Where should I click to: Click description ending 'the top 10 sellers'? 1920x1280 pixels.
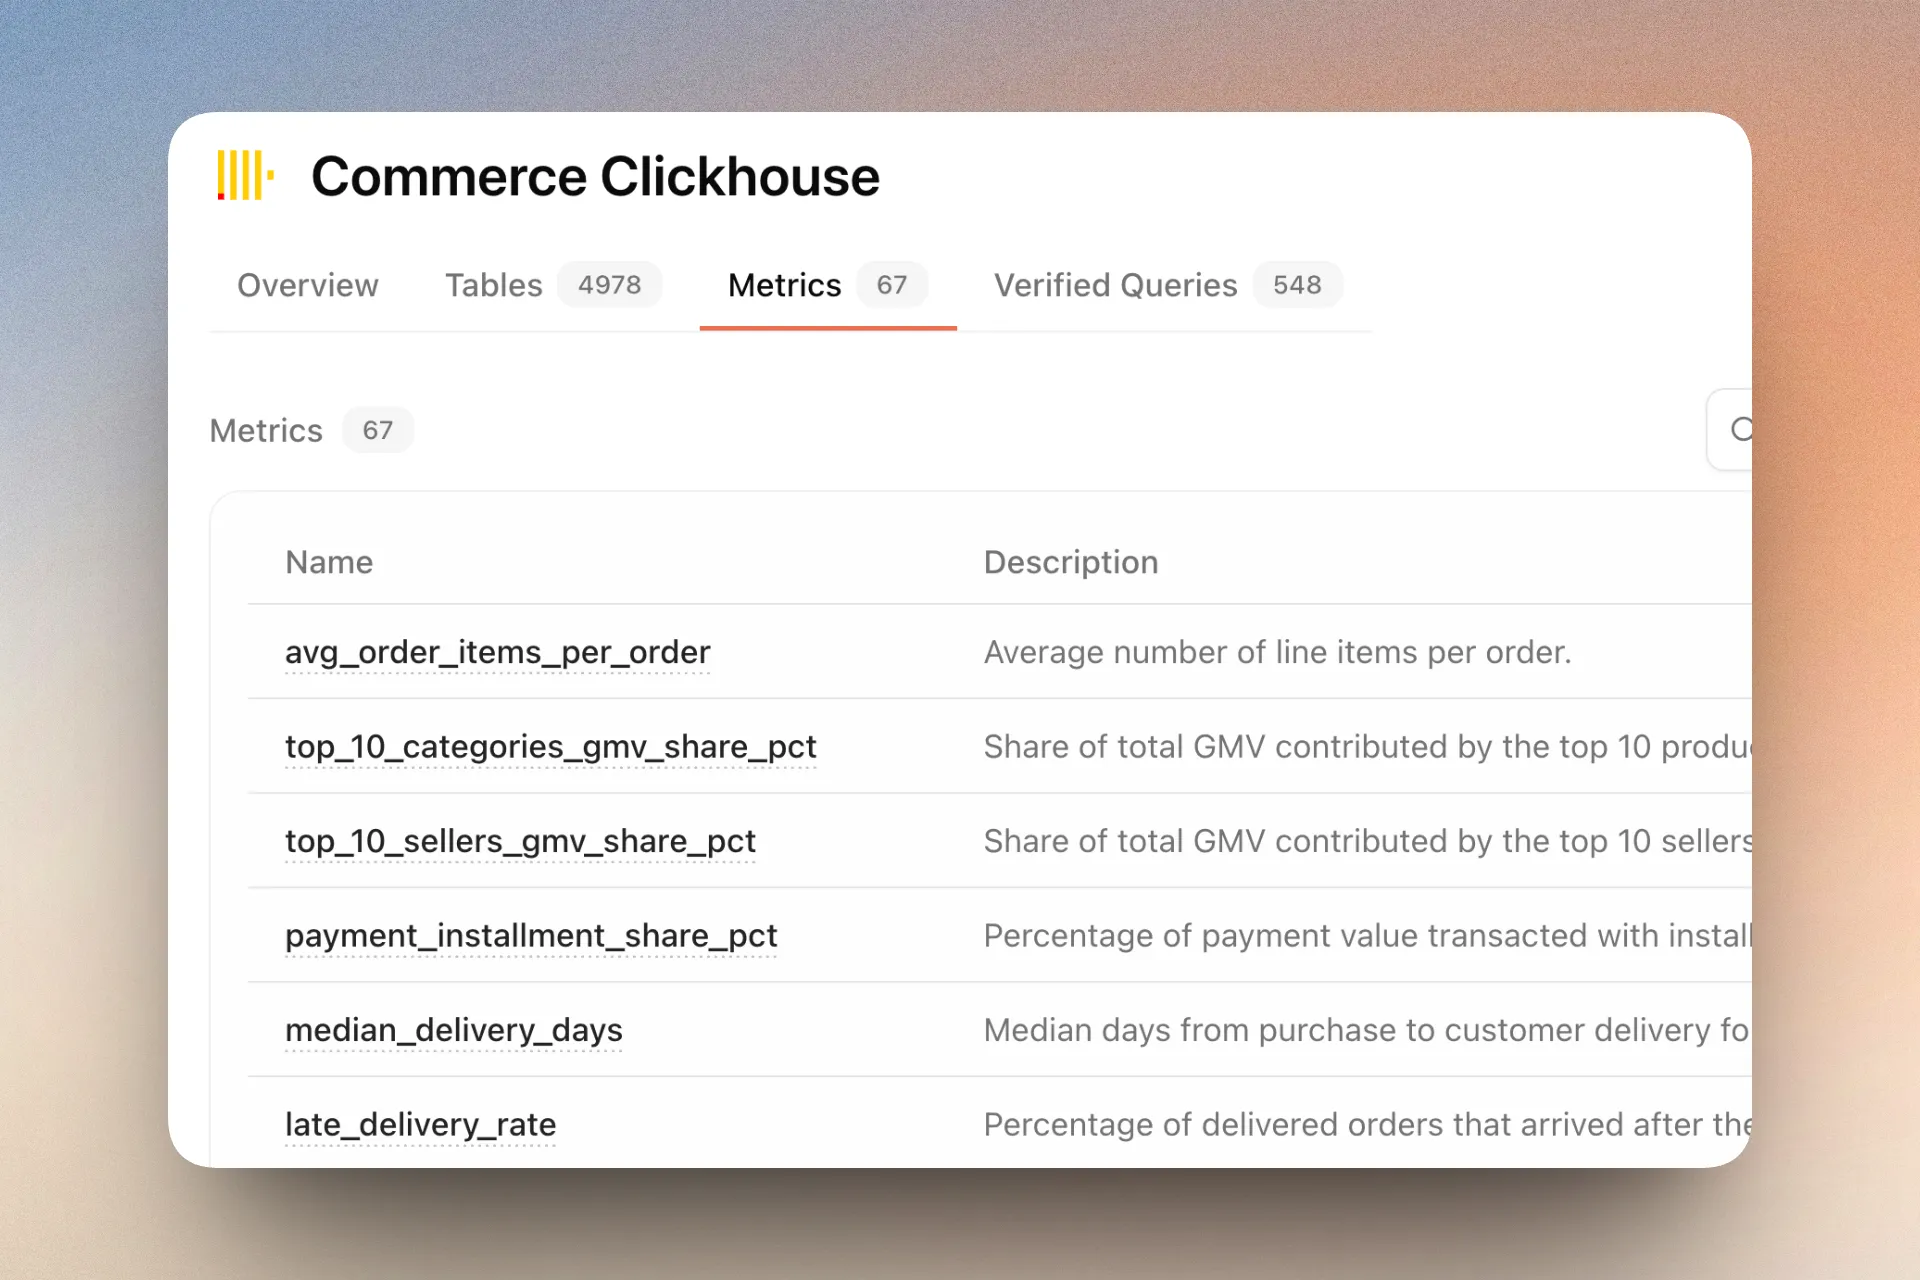[1367, 841]
